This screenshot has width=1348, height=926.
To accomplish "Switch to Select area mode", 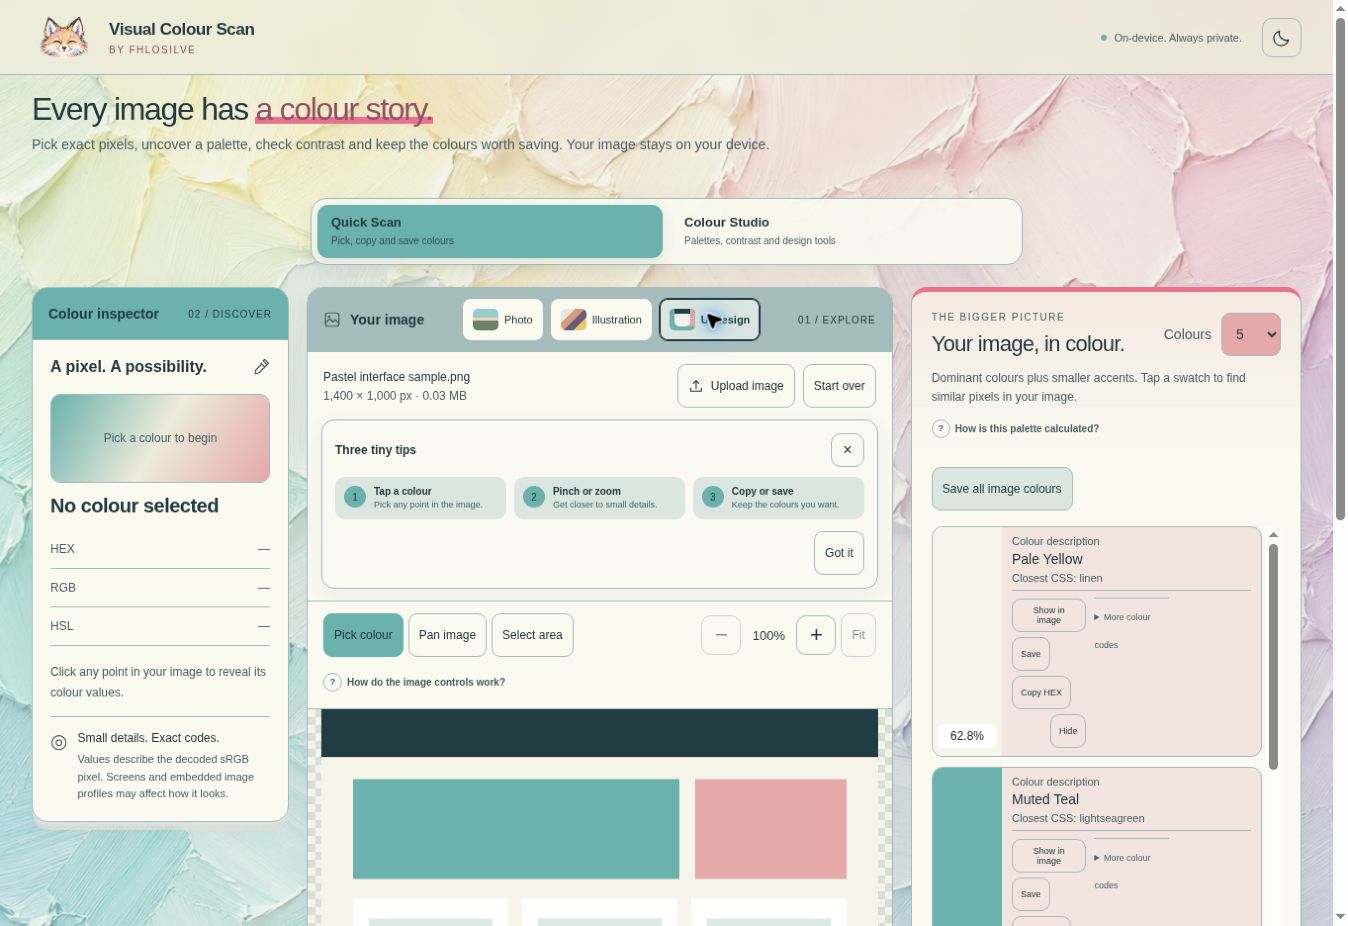I will (532, 635).
